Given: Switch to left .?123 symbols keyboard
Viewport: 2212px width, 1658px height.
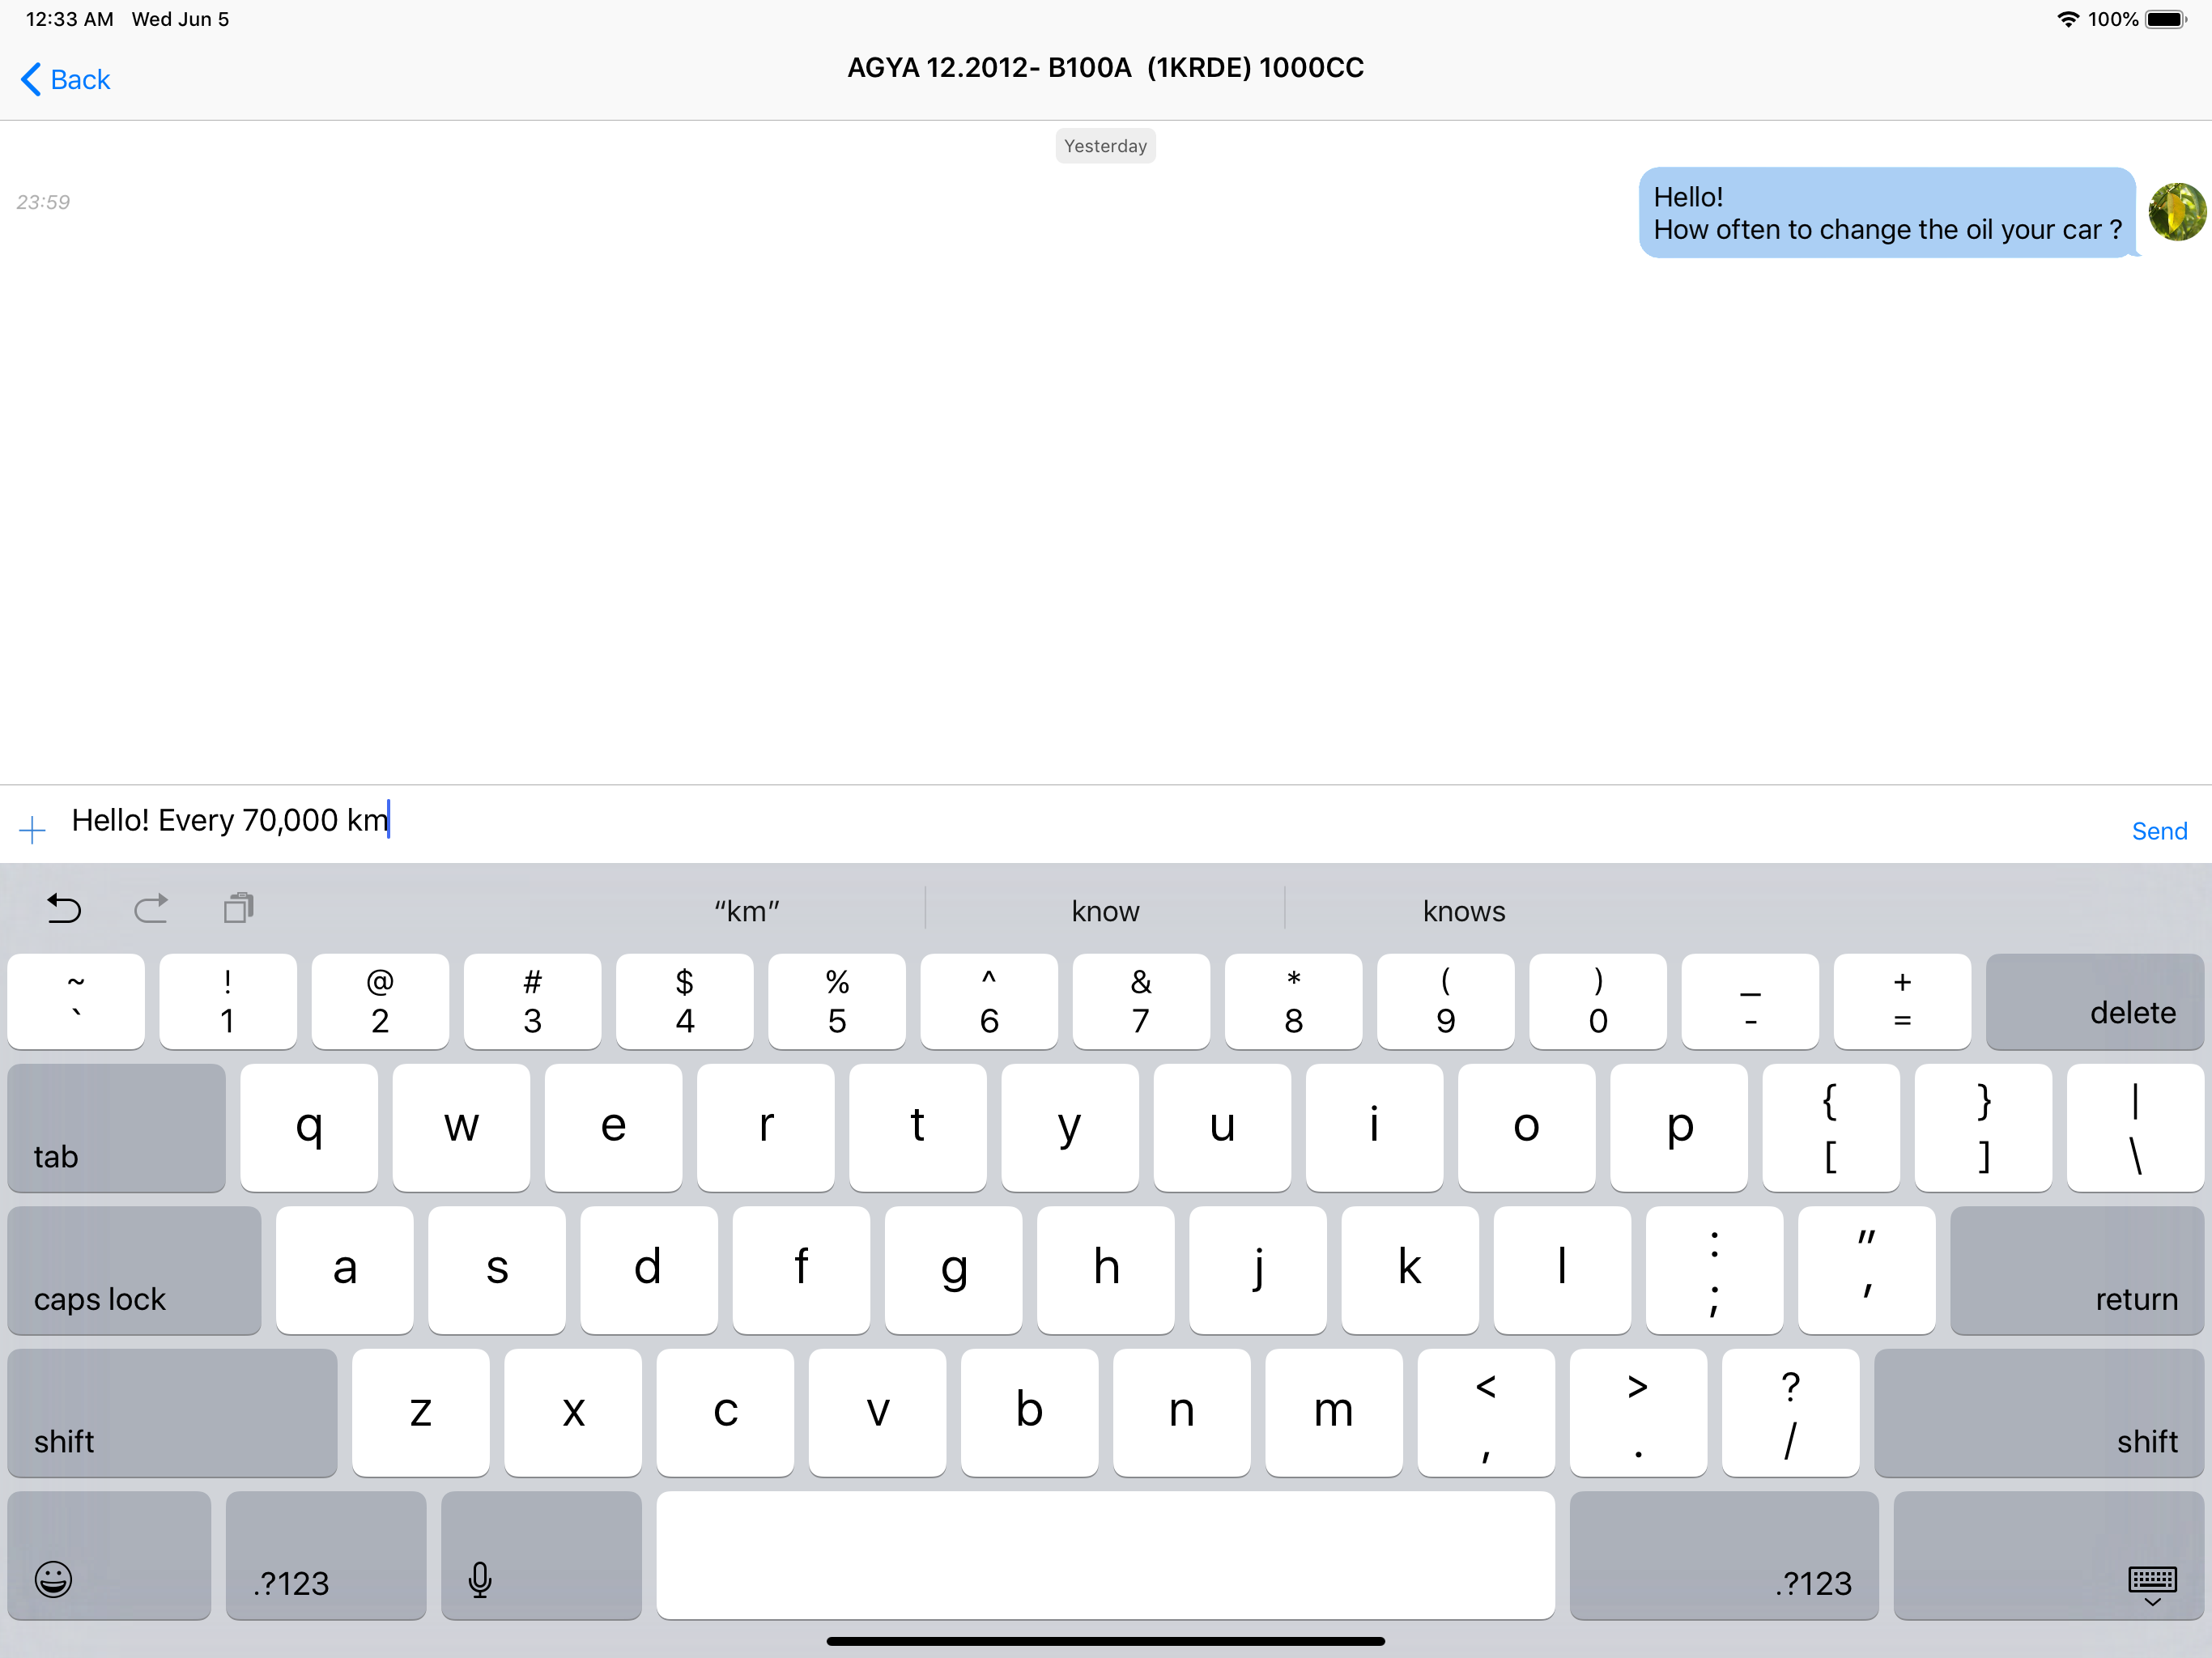Looking at the screenshot, I should point(326,1556).
